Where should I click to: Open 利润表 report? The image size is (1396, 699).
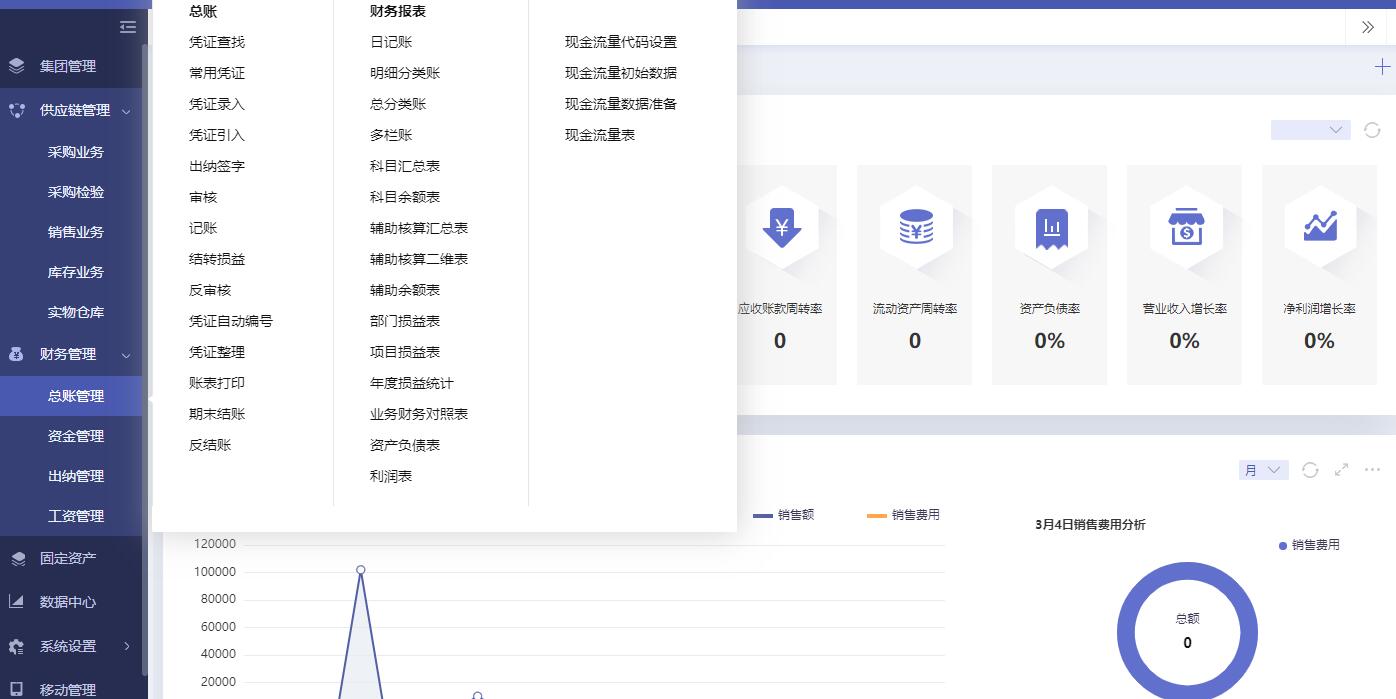point(391,476)
